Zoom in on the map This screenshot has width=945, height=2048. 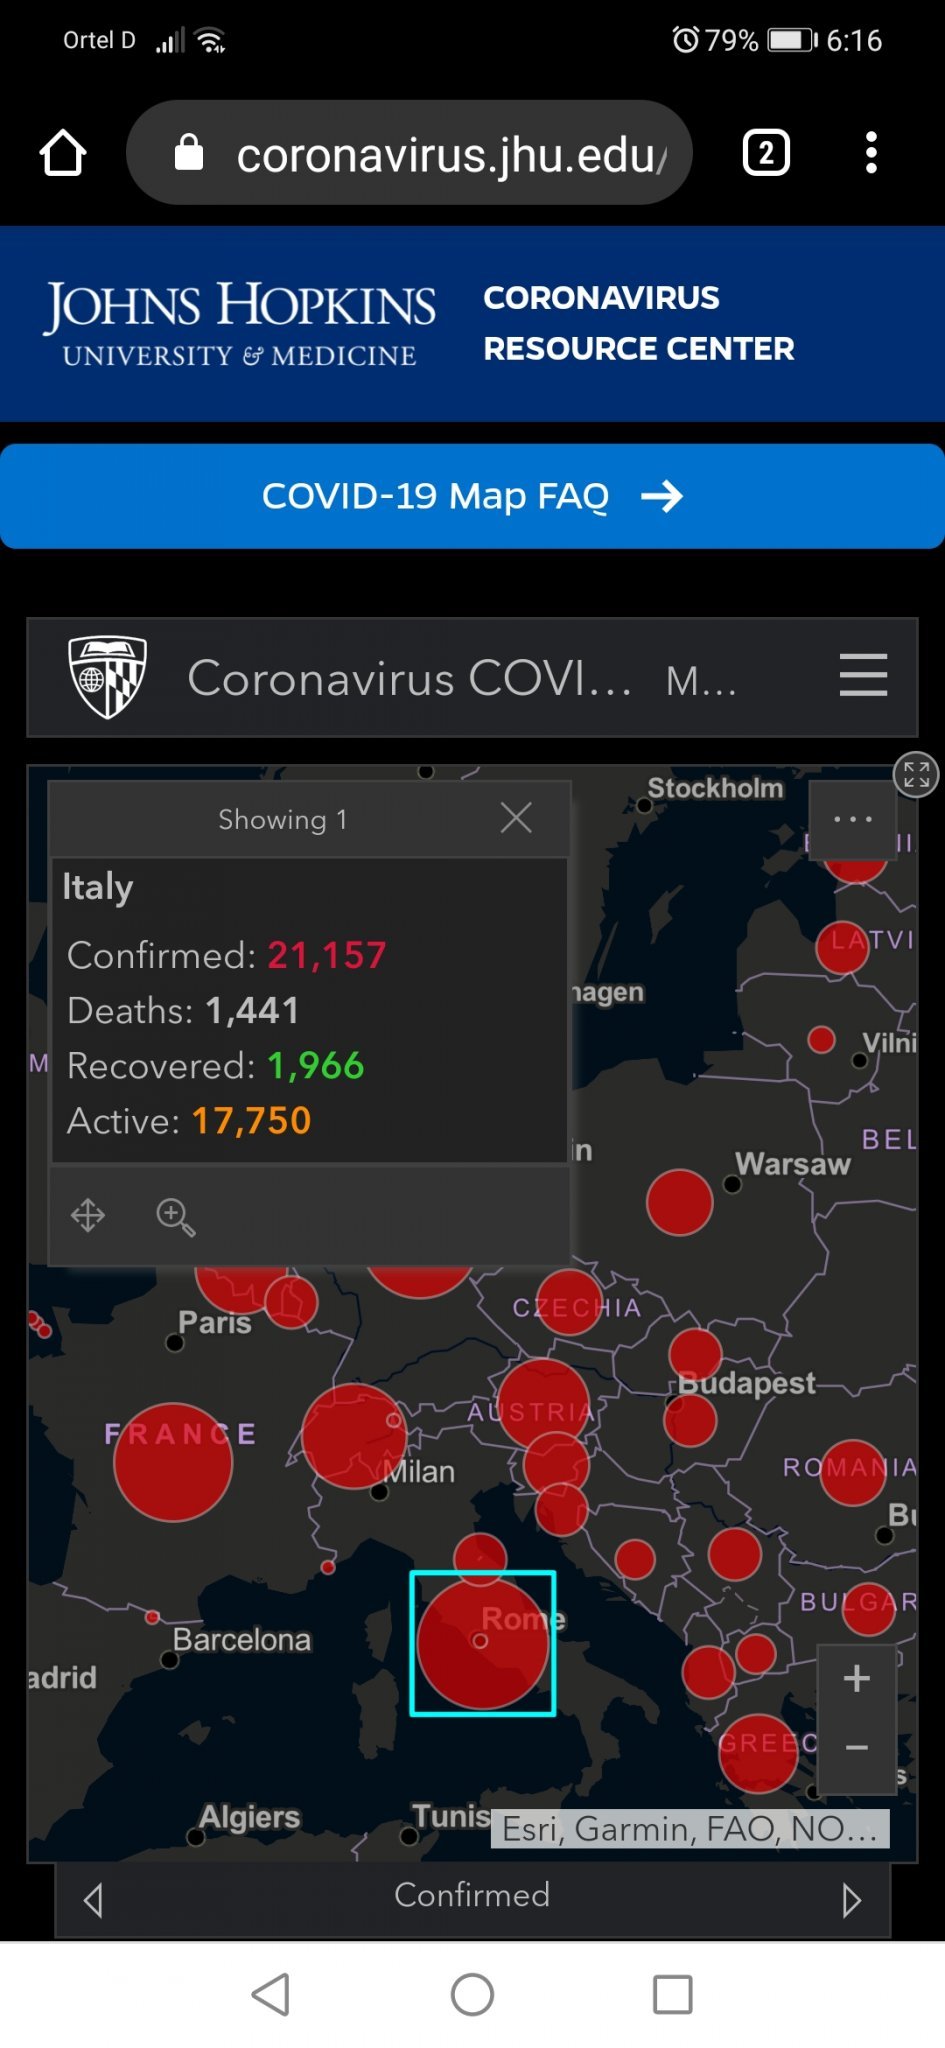(x=856, y=1679)
